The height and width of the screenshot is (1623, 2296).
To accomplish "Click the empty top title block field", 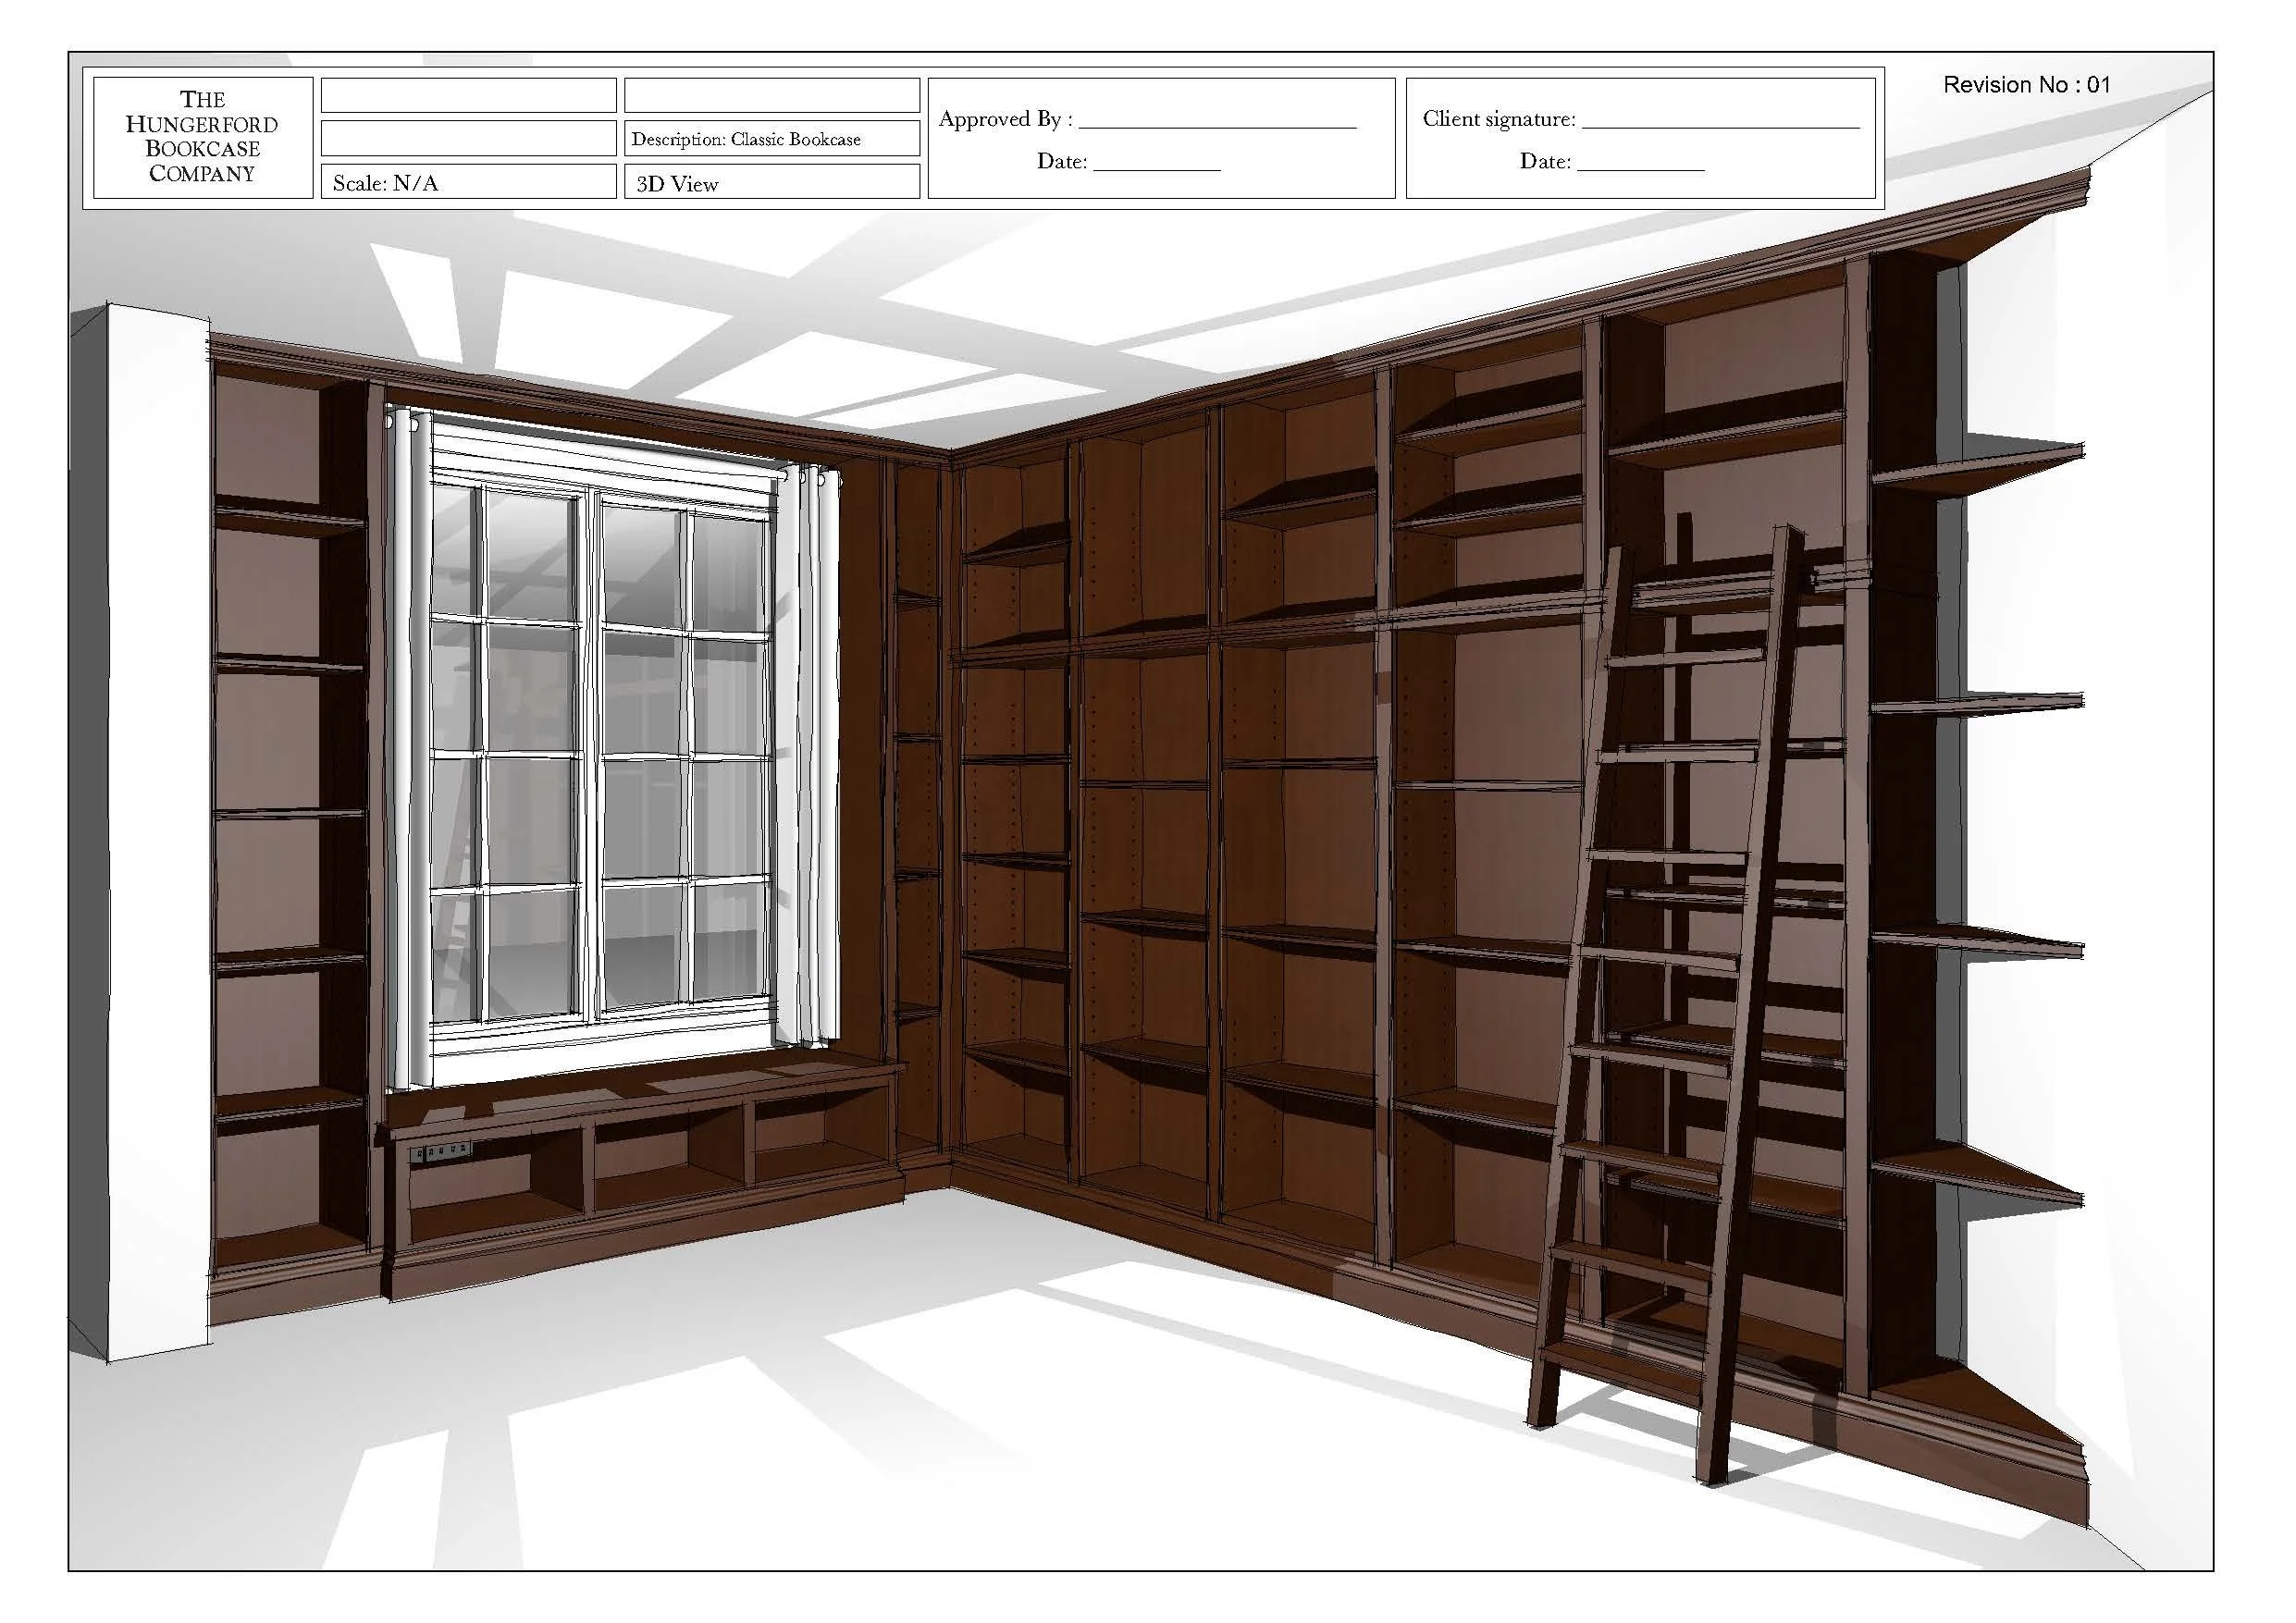I will pos(467,96).
